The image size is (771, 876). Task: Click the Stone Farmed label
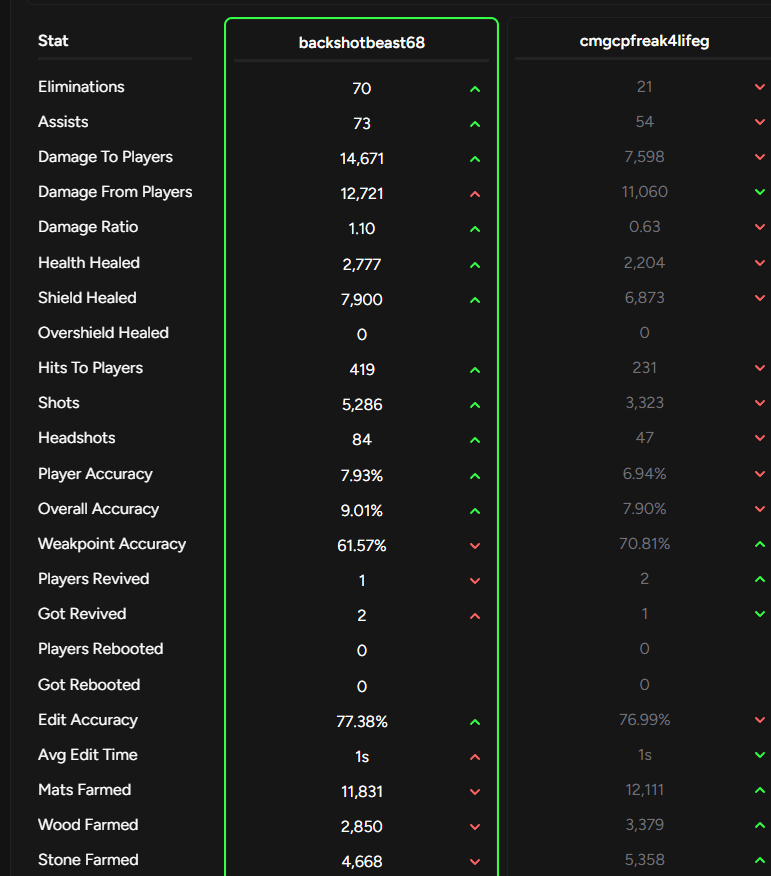88,860
